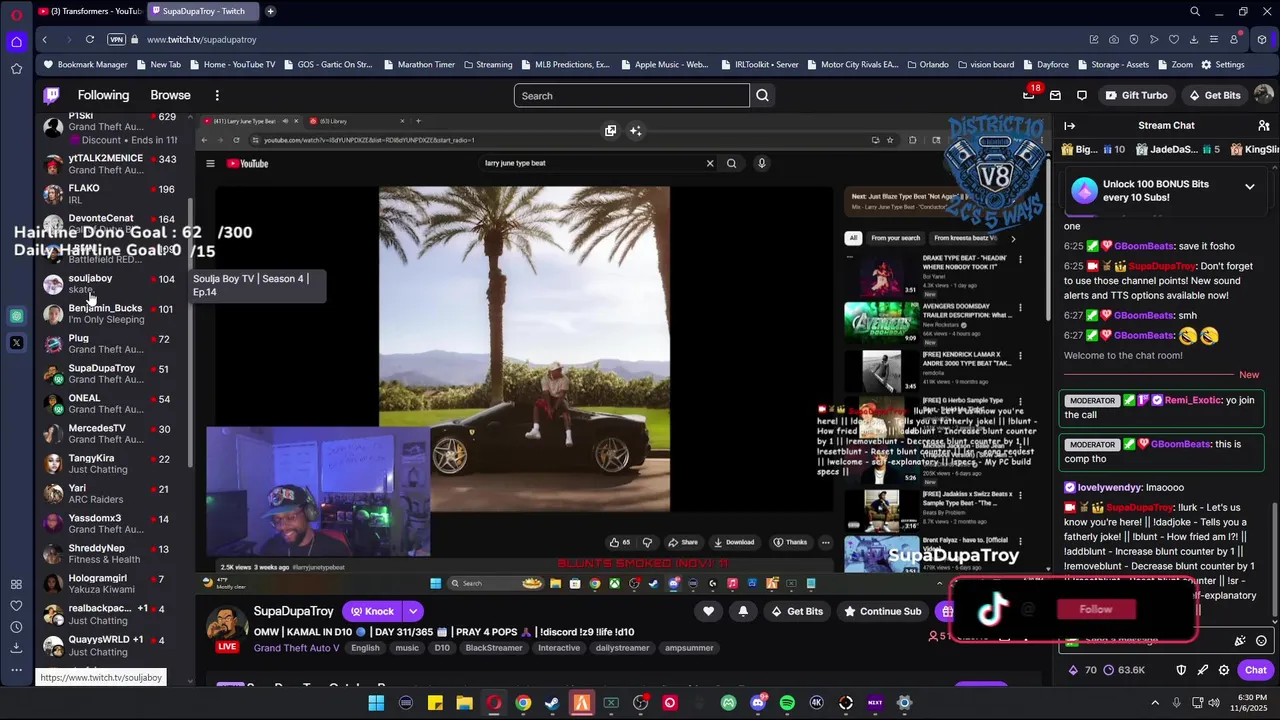Open the Whispers chat bubble icon
This screenshot has width=1280, height=720.
(1082, 95)
